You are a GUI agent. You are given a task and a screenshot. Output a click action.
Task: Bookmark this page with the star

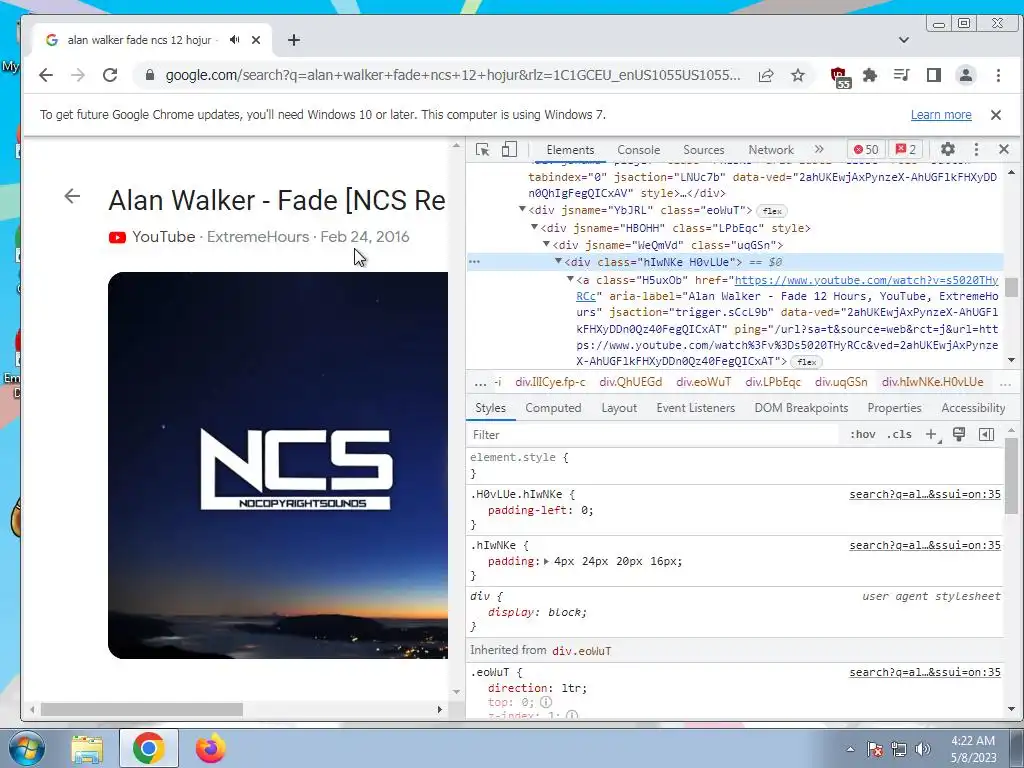[797, 75]
